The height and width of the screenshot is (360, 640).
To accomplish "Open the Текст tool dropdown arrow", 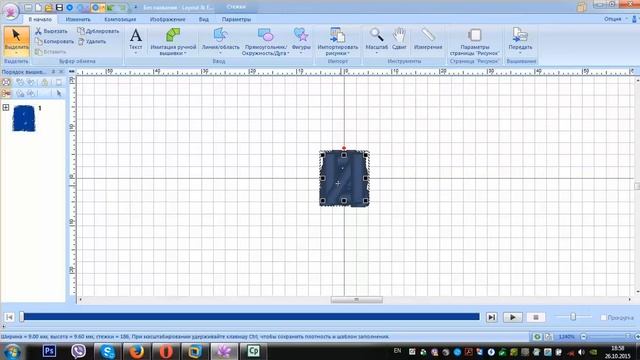I will [x=136, y=53].
